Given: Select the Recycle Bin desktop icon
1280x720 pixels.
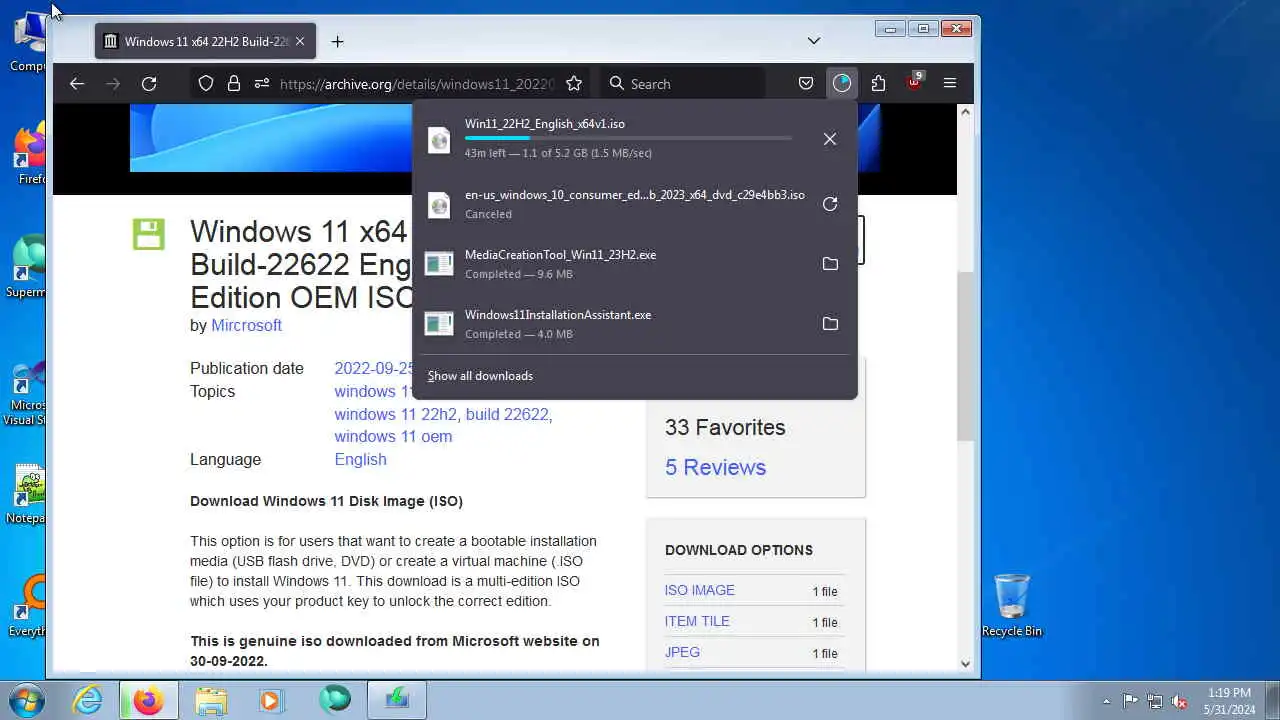Looking at the screenshot, I should click(1012, 606).
